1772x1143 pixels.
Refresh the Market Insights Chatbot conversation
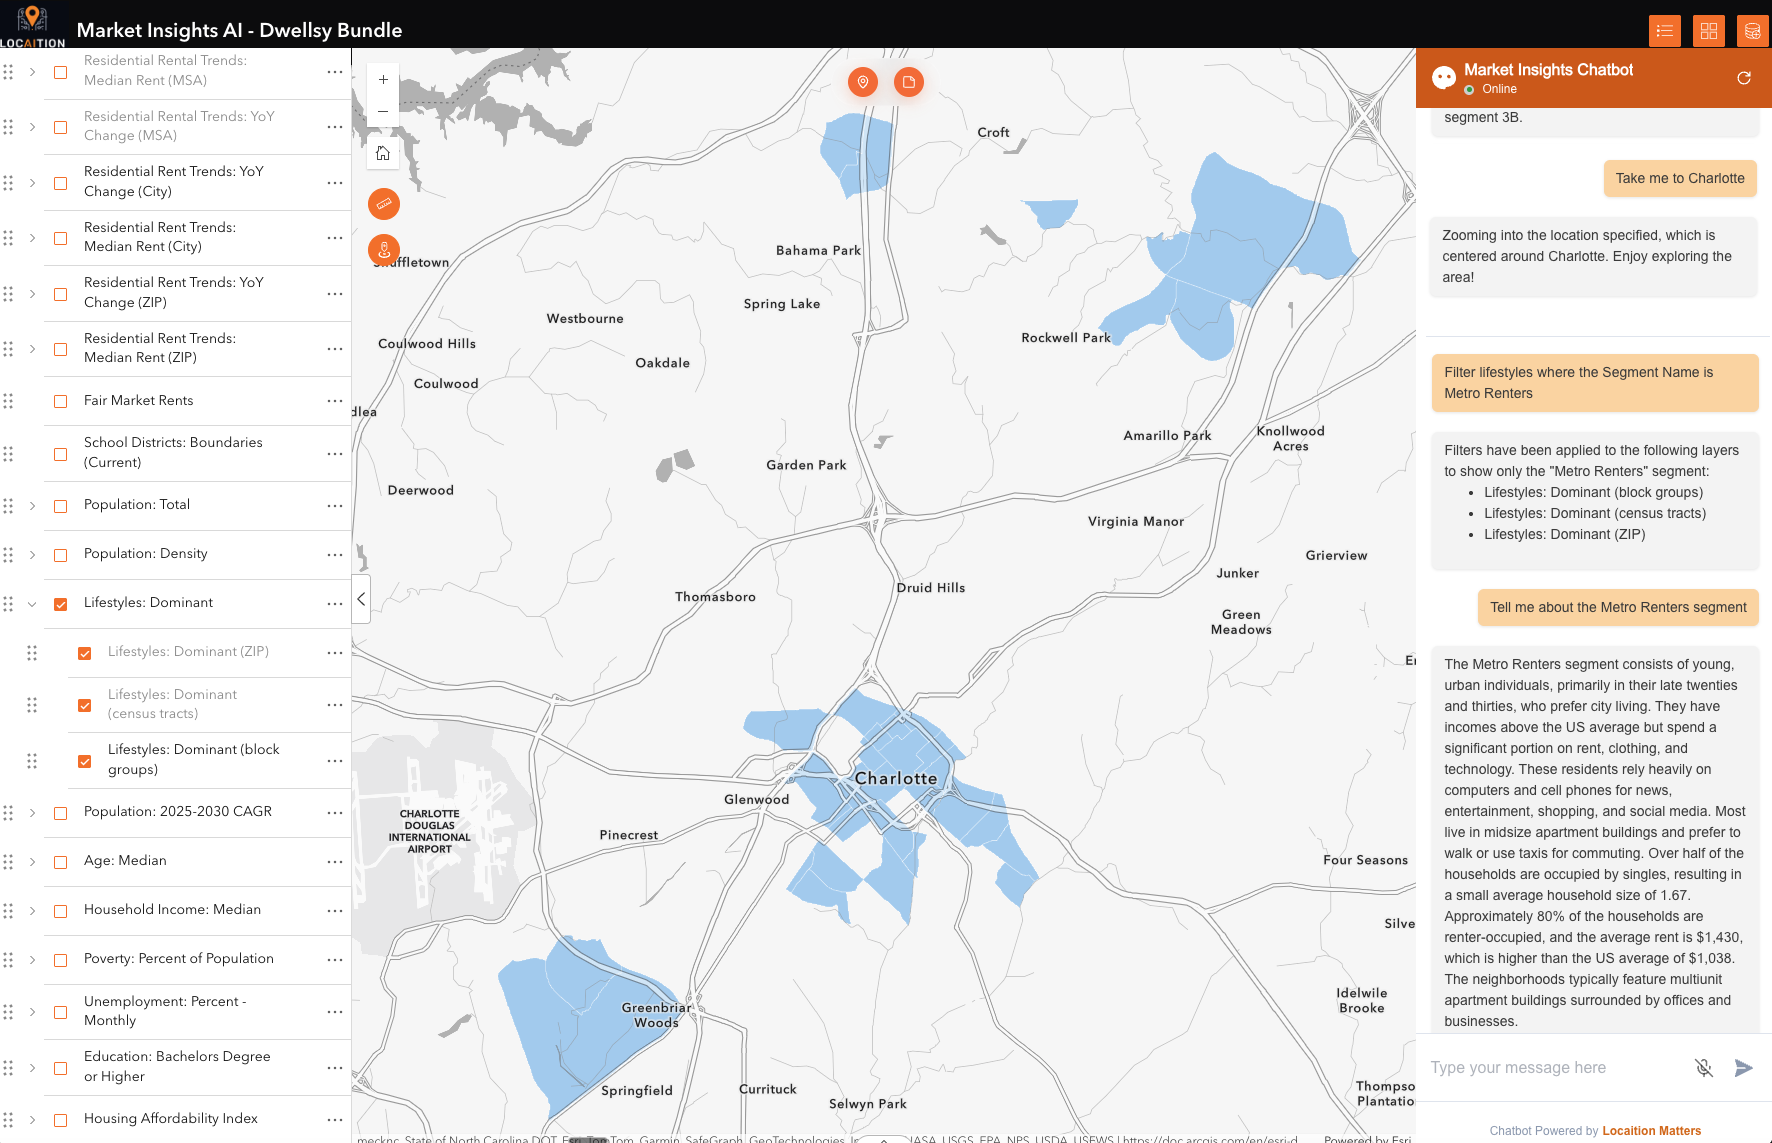(1744, 78)
